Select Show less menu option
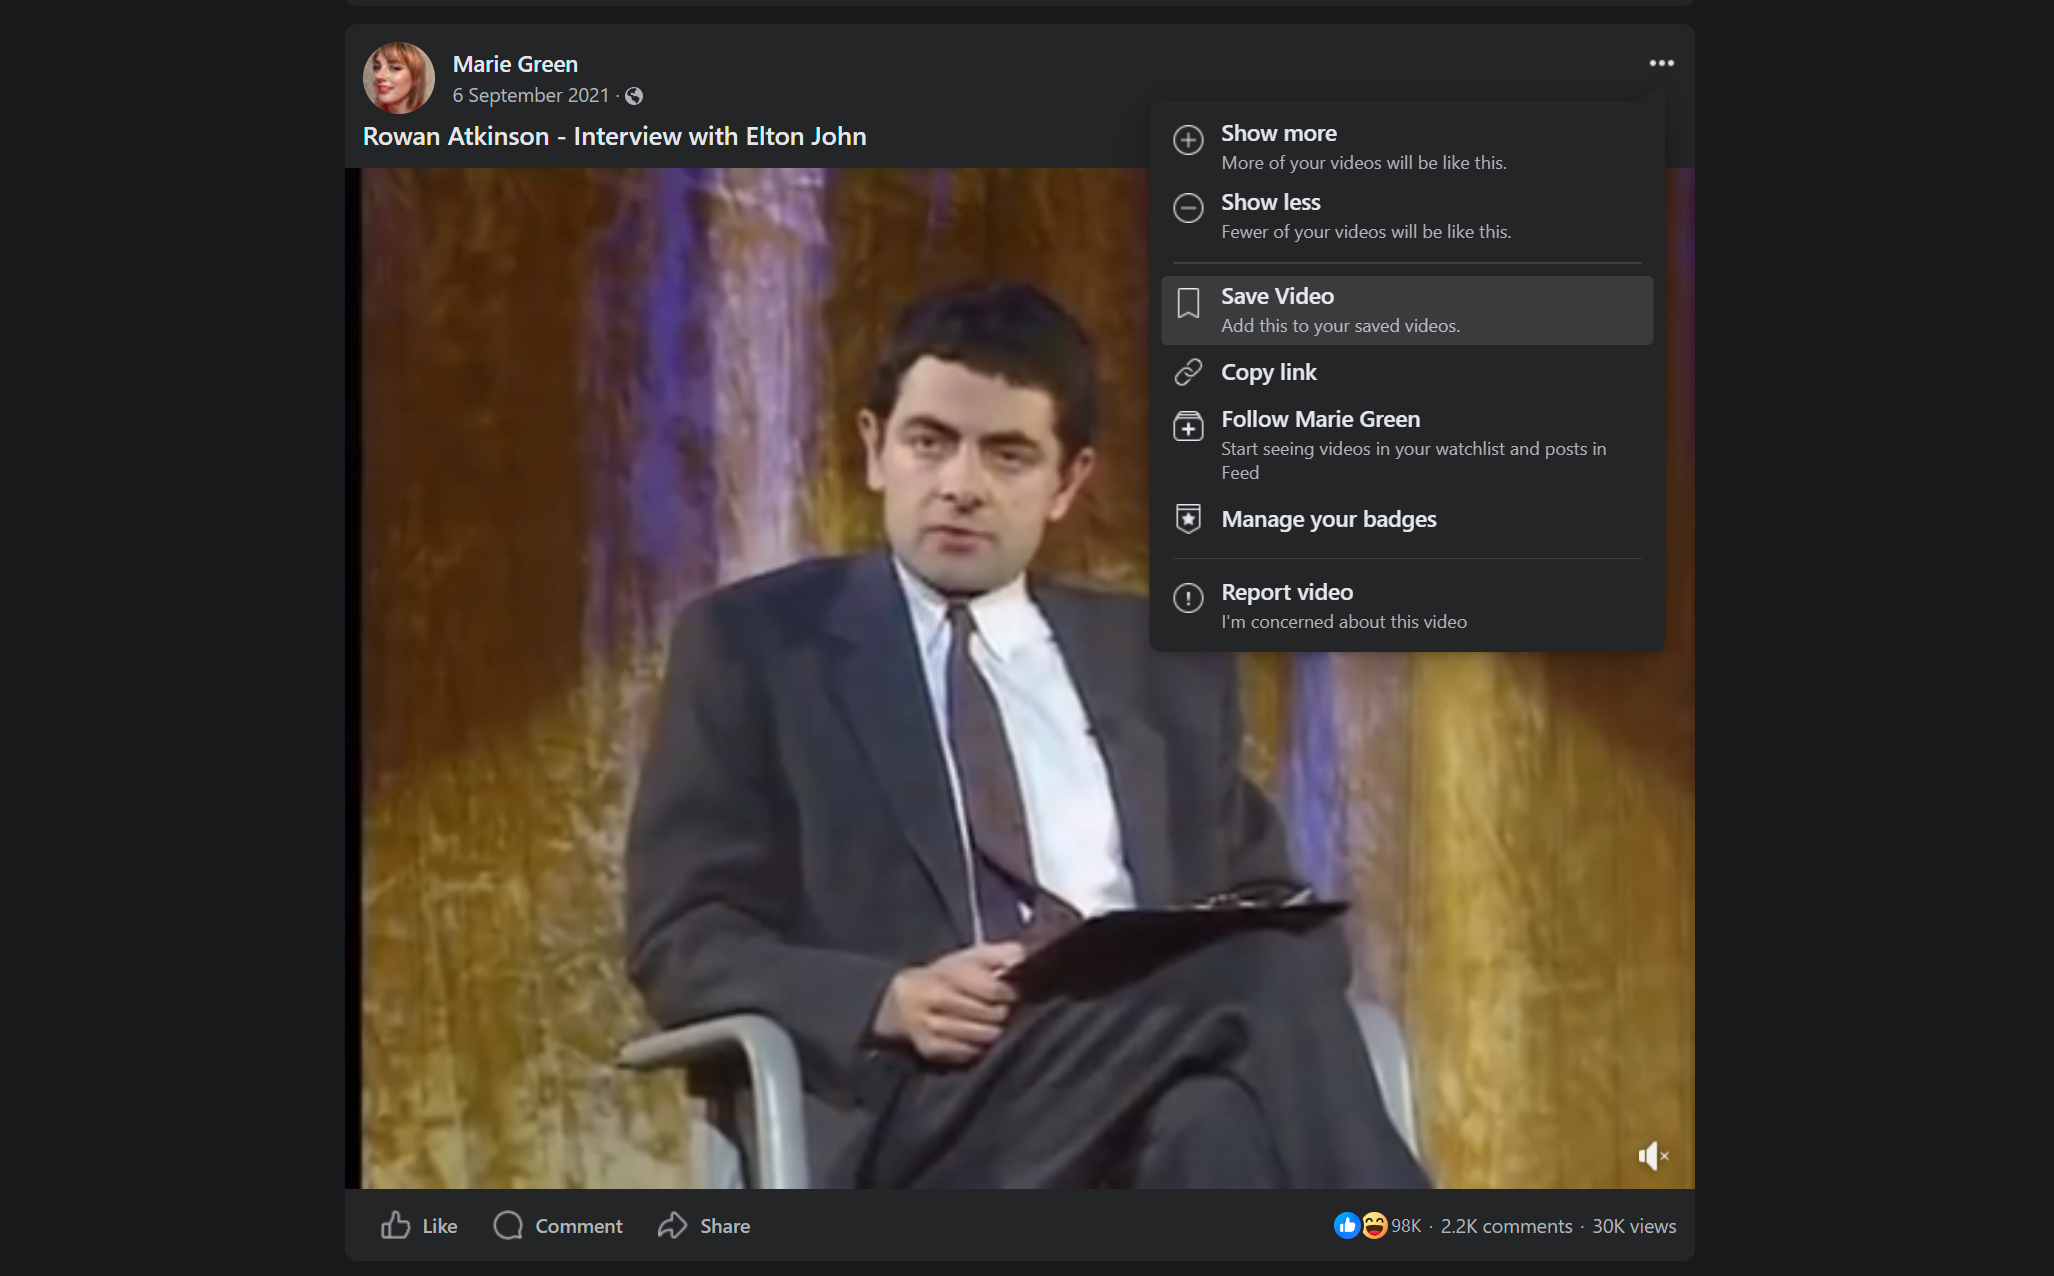The width and height of the screenshot is (2054, 1276). (x=1407, y=216)
